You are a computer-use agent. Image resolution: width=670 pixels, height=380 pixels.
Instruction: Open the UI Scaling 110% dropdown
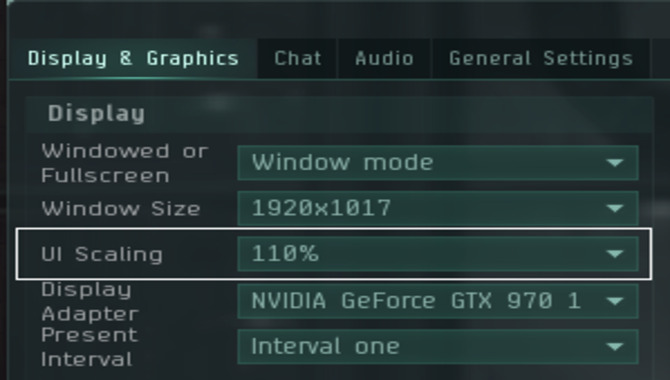point(438,254)
